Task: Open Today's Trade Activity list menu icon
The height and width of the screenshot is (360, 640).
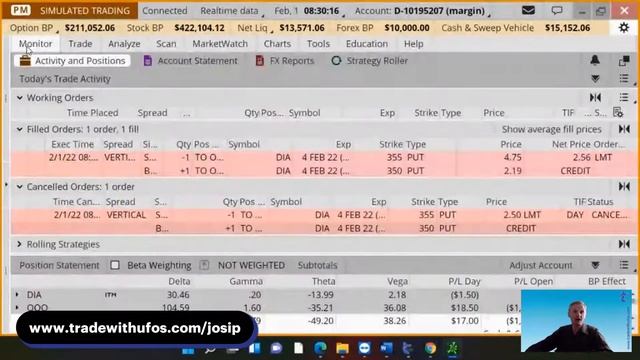Action: click(x=624, y=78)
